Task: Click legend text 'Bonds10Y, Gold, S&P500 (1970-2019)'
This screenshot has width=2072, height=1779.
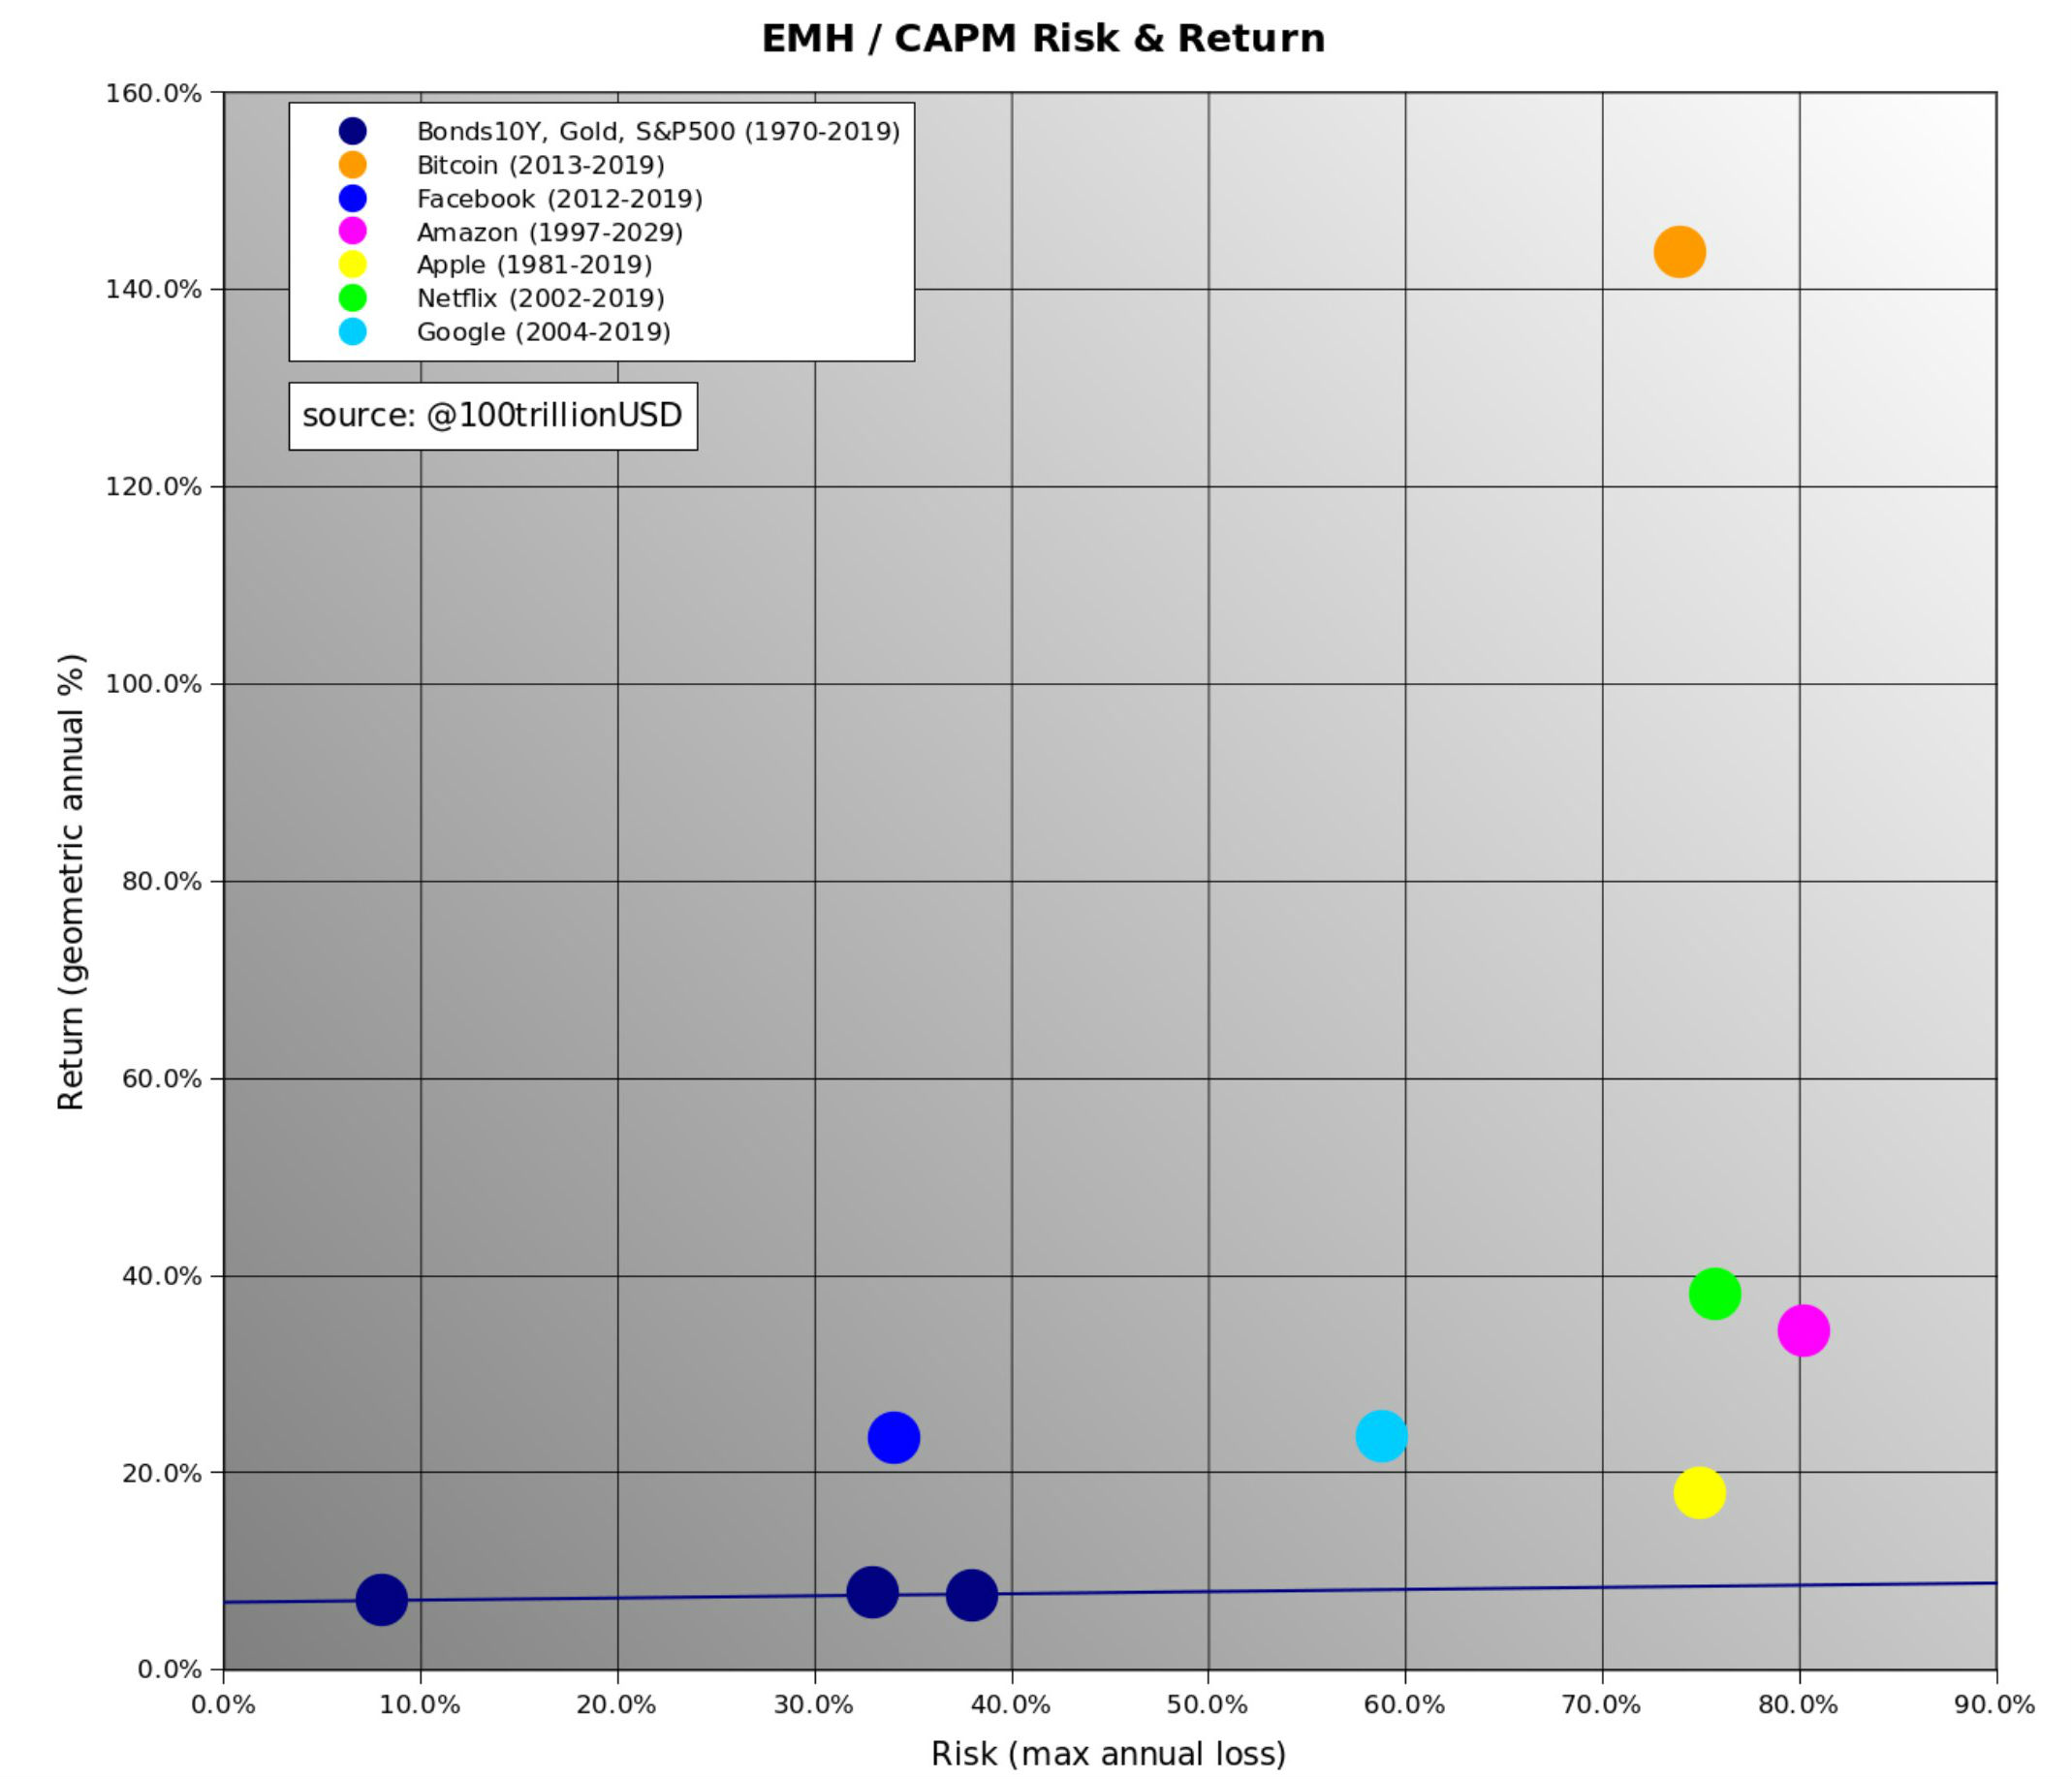Action: pos(658,132)
